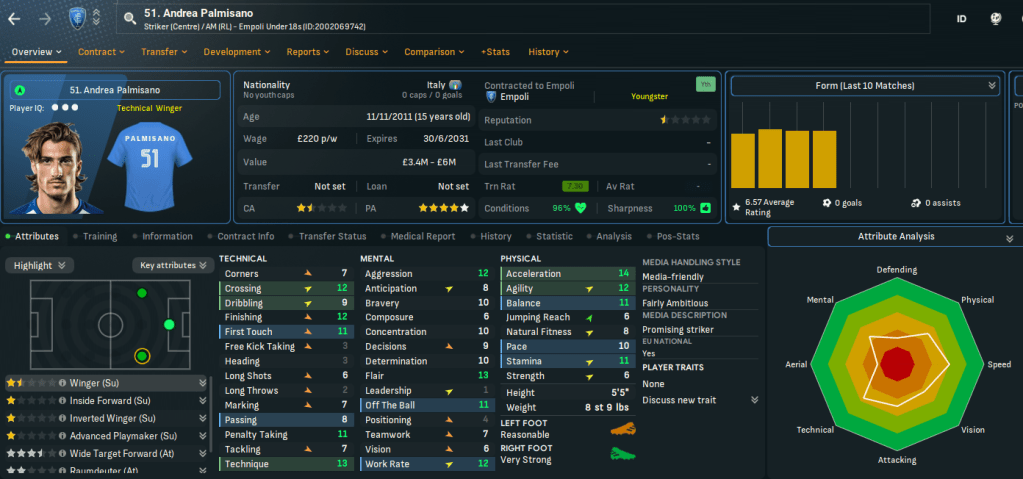This screenshot has height=479, width=1023.
Task: Click the Discuss new trait link
Action: point(680,400)
